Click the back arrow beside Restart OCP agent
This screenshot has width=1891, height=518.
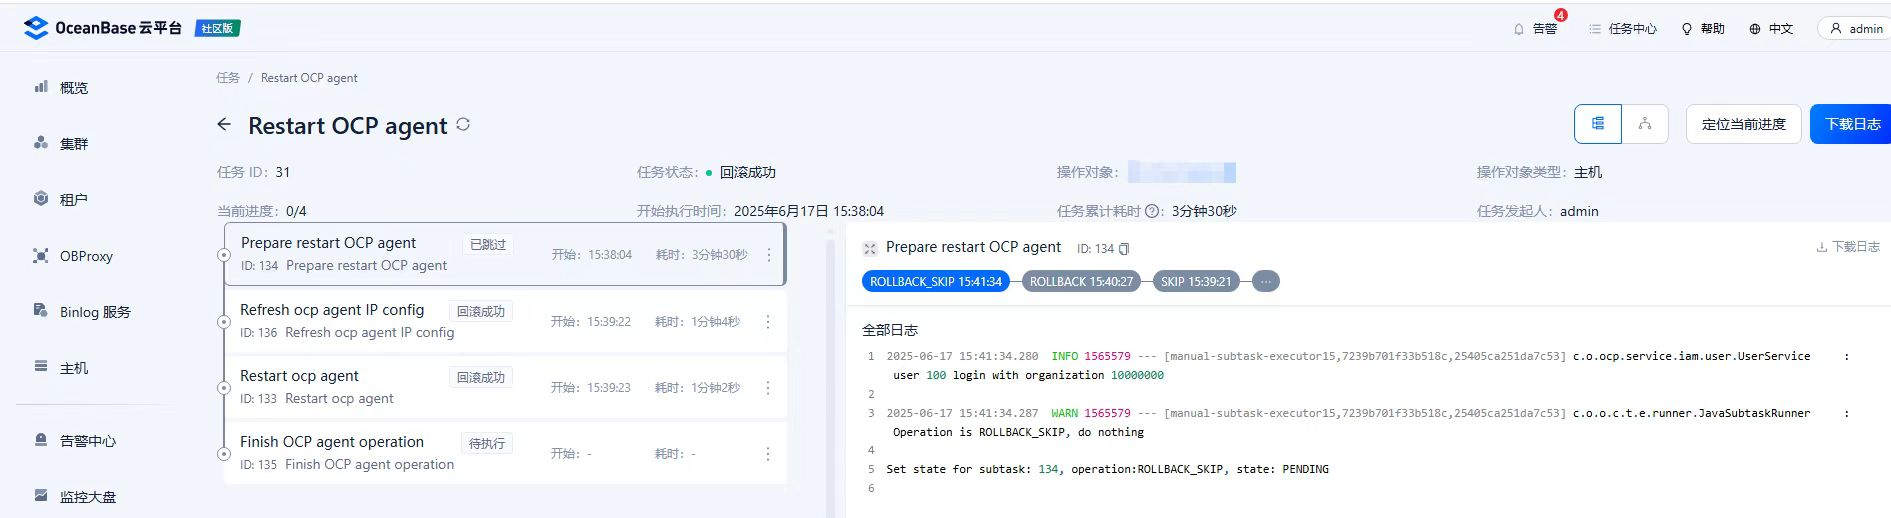click(x=224, y=125)
